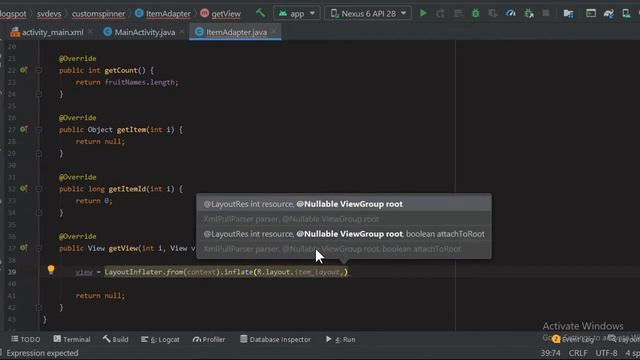Open the app run configuration dropdown
This screenshot has height=360, width=640.
pyautogui.click(x=297, y=13)
